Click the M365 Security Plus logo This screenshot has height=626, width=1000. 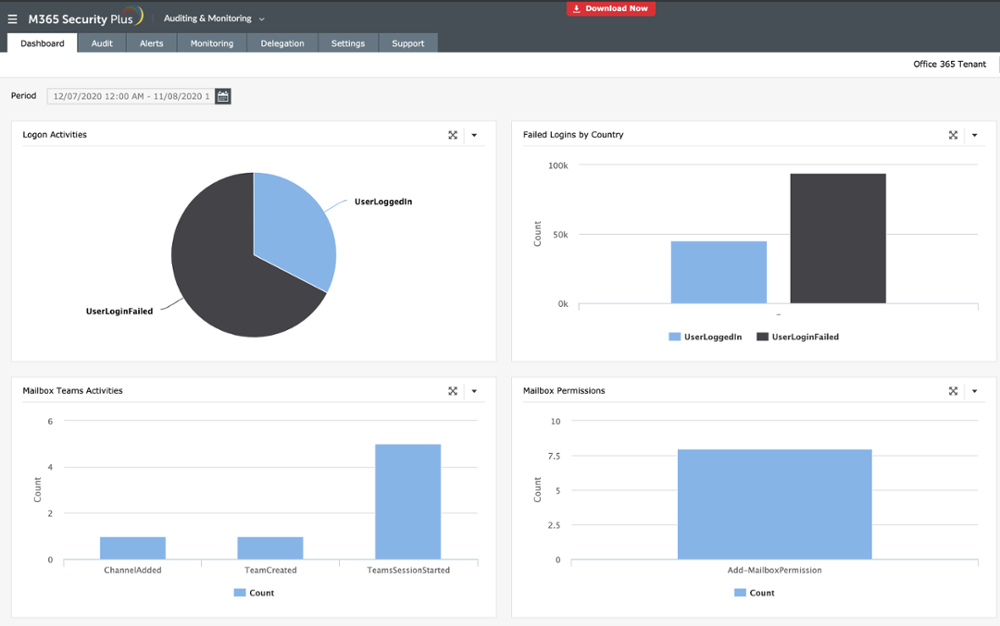[x=85, y=18]
